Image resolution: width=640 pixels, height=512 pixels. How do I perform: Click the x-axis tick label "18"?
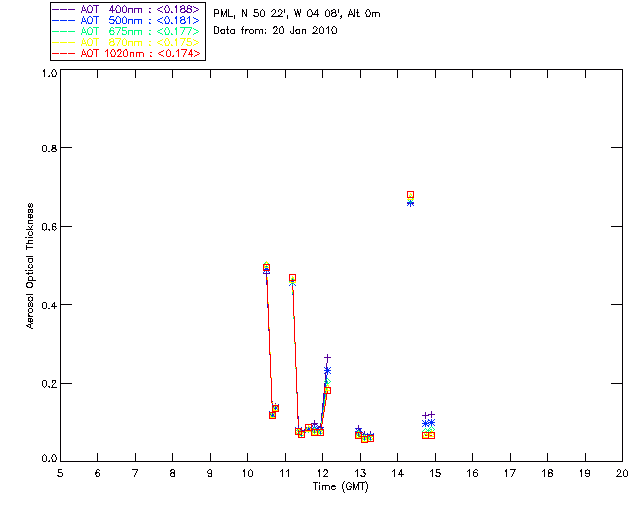tap(548, 473)
